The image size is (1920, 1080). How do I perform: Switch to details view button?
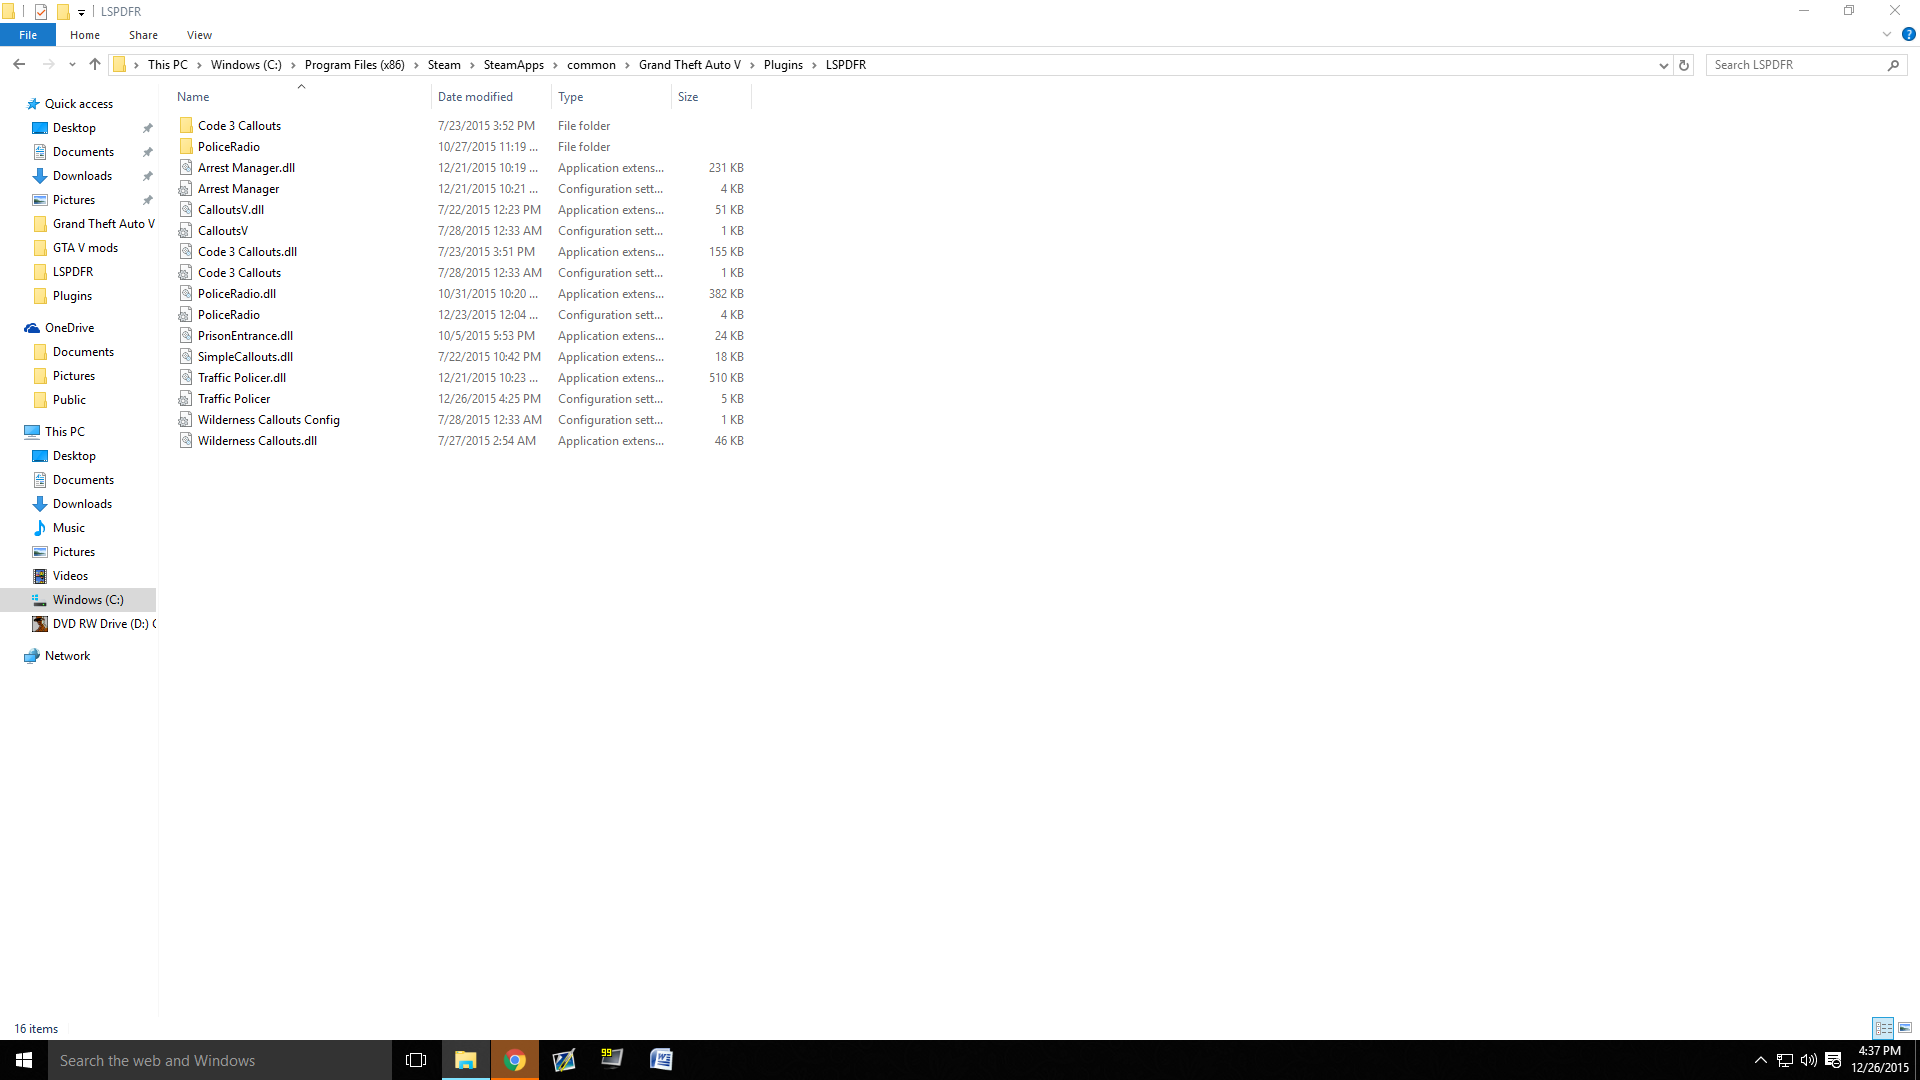pos(1883,1028)
